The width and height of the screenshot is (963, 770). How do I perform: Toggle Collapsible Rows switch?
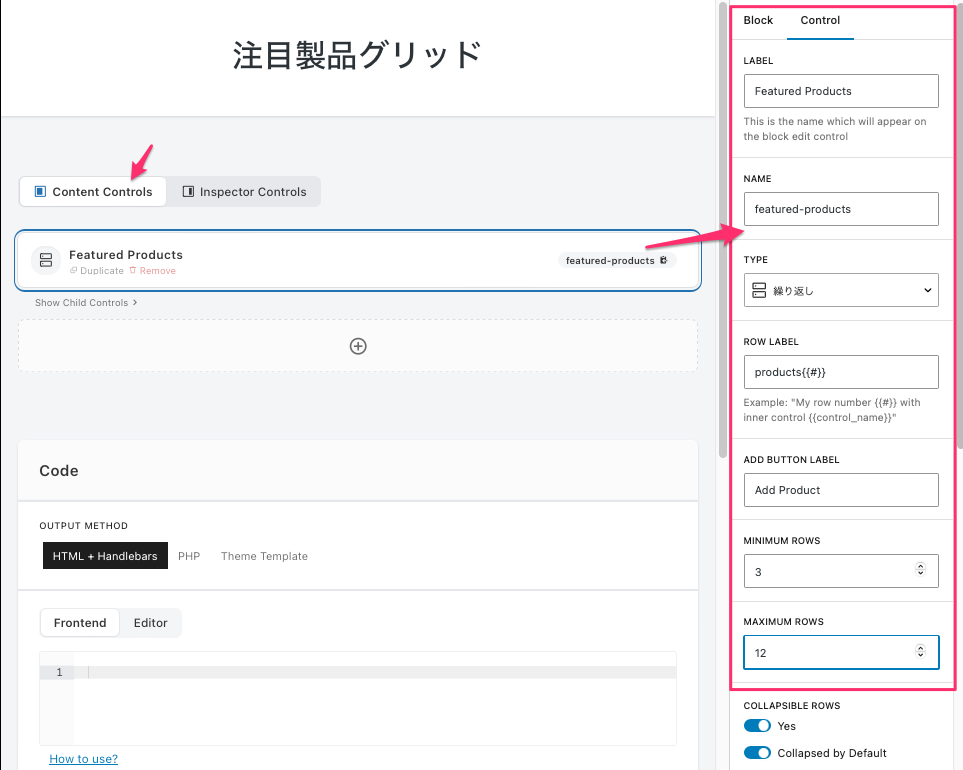(x=757, y=726)
